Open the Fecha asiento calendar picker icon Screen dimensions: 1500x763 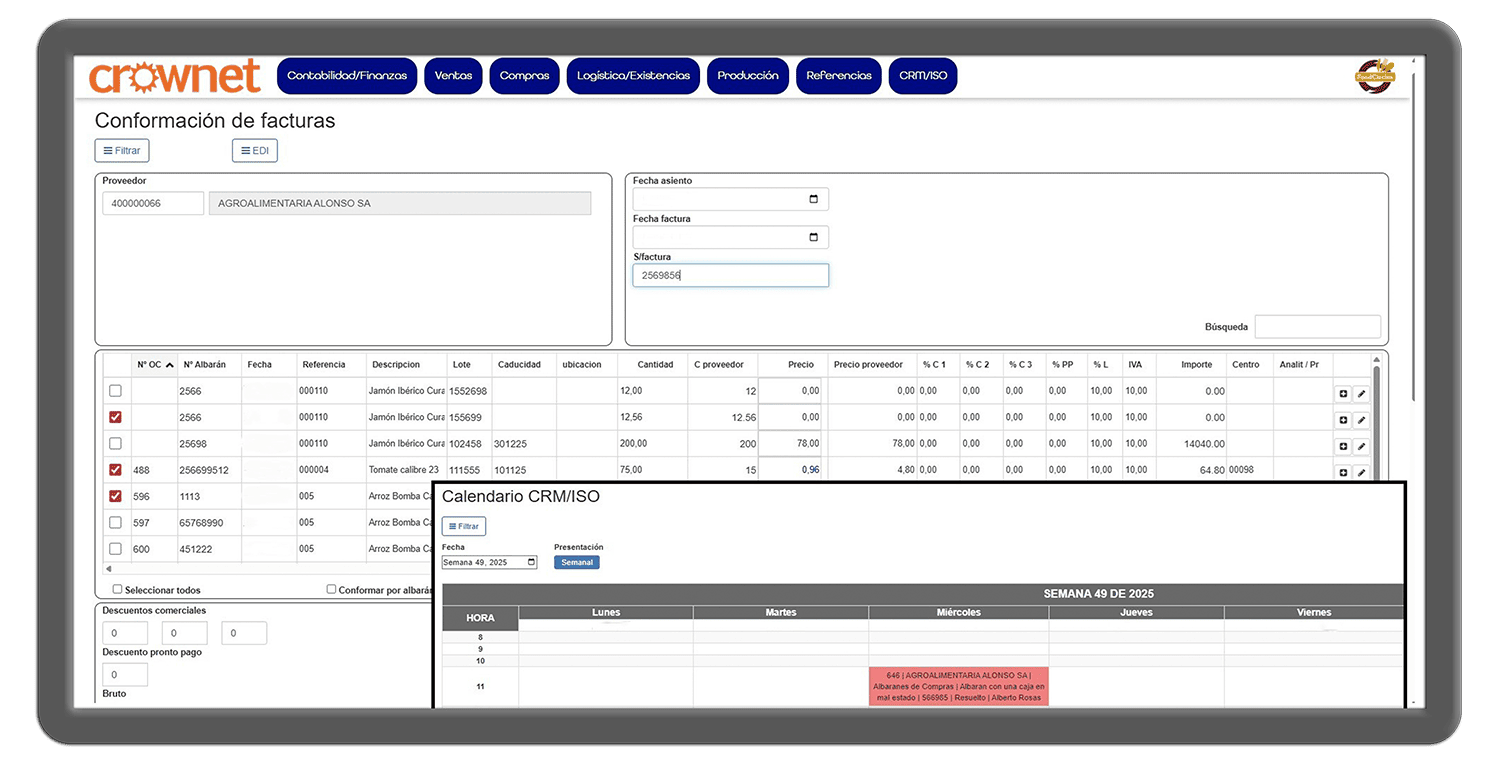pos(813,200)
